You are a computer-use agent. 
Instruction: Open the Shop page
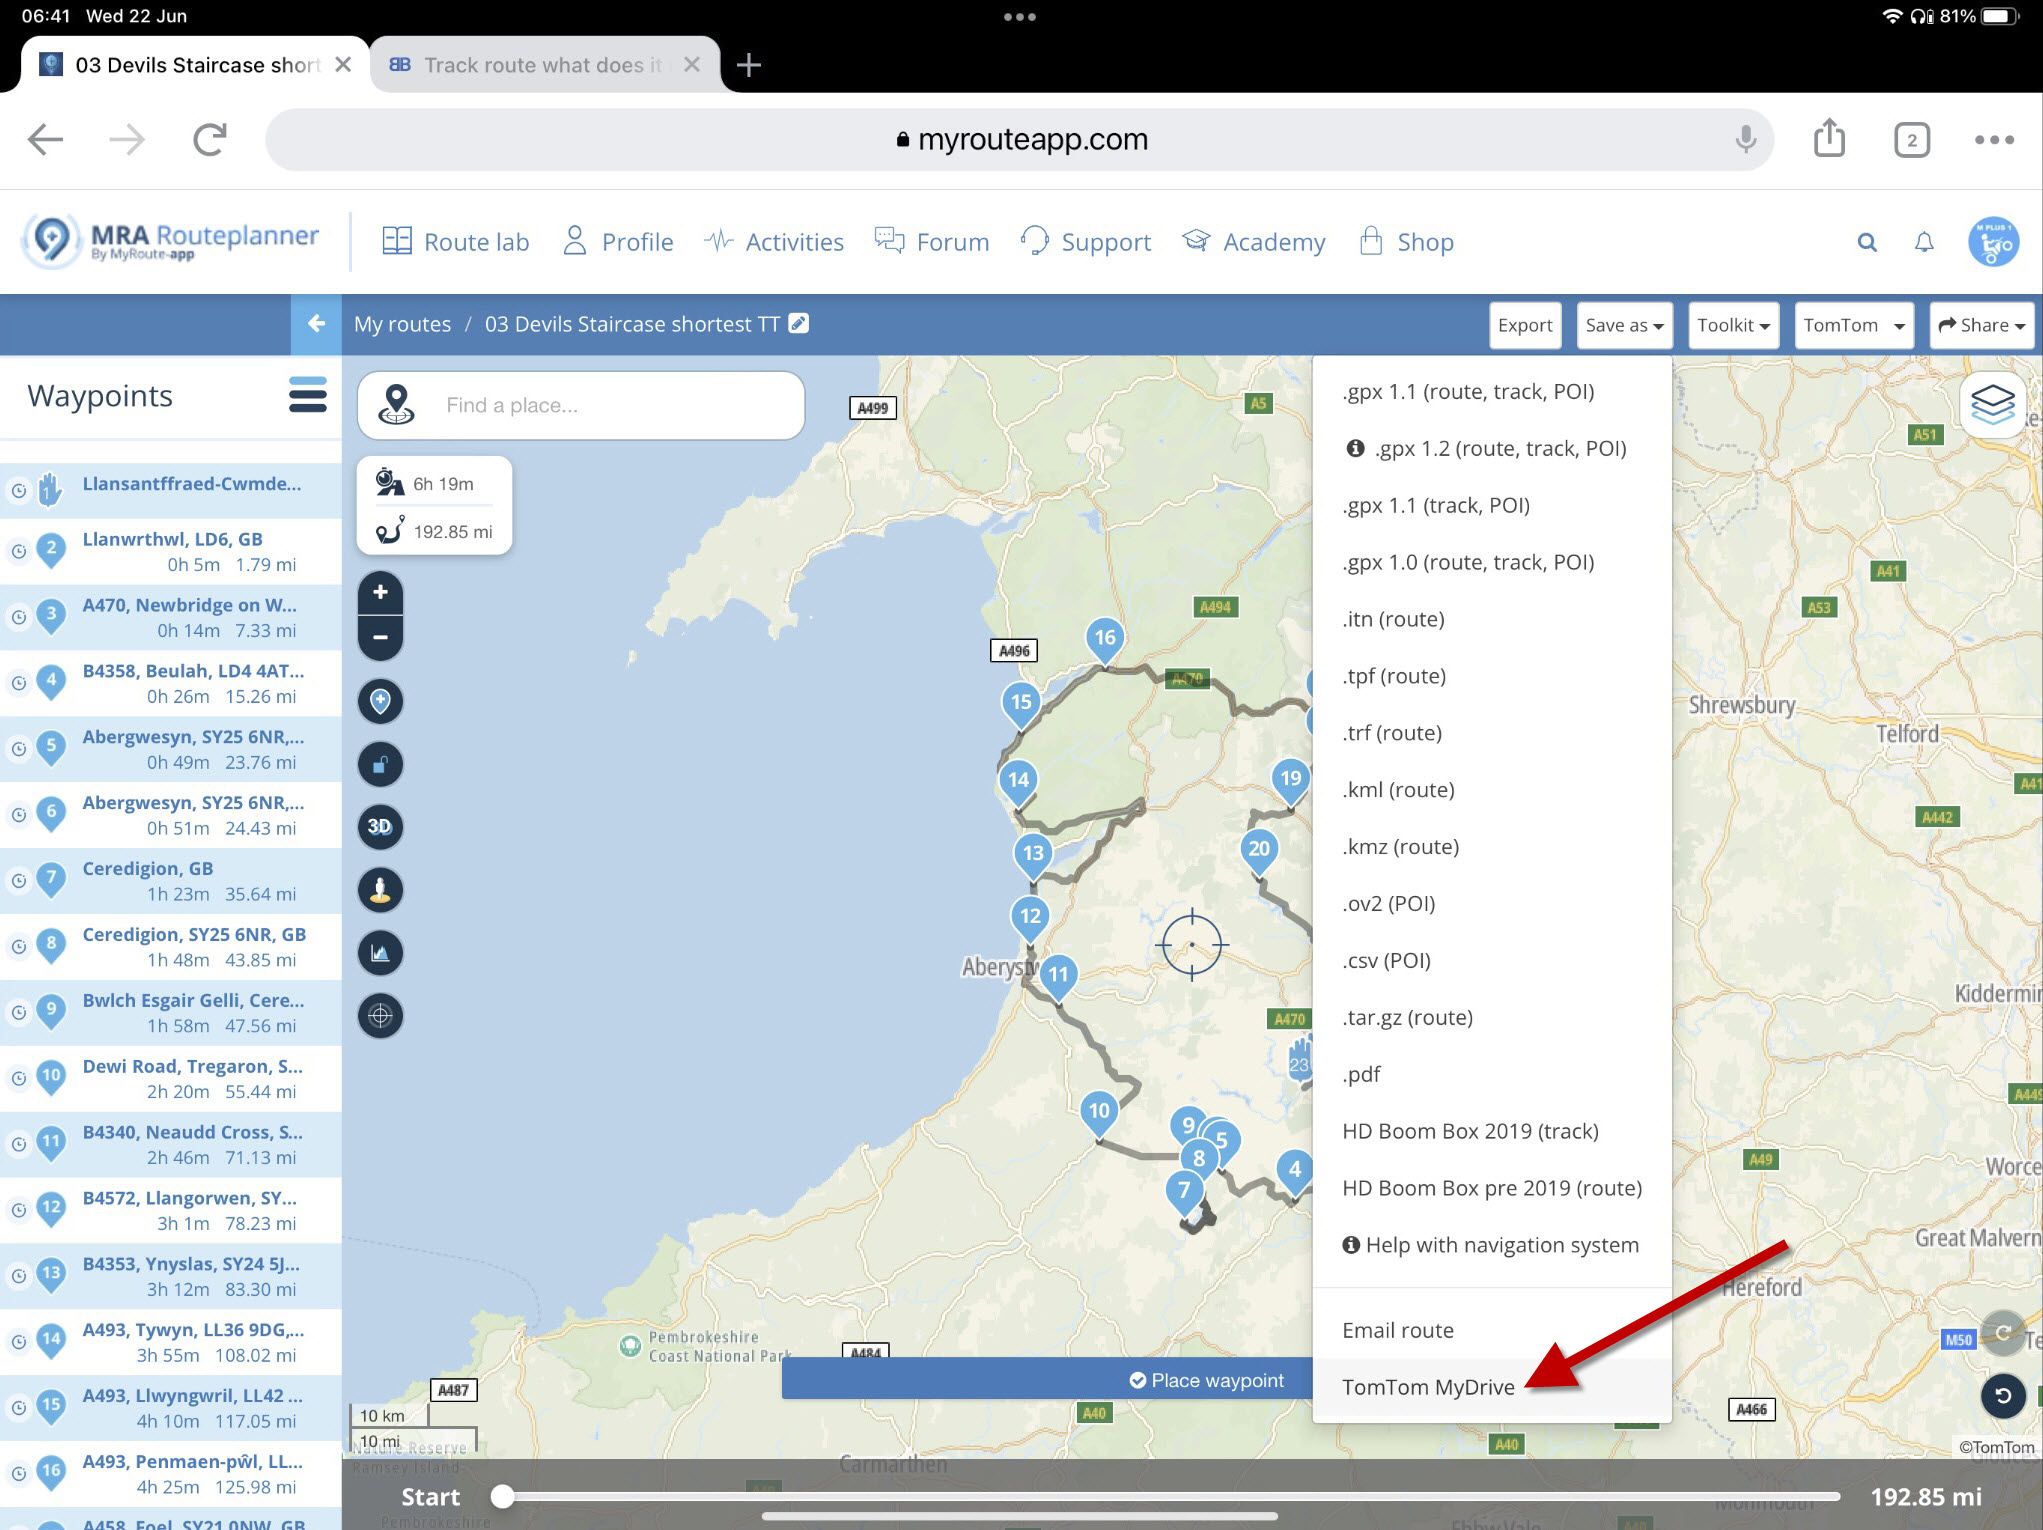tap(1407, 242)
